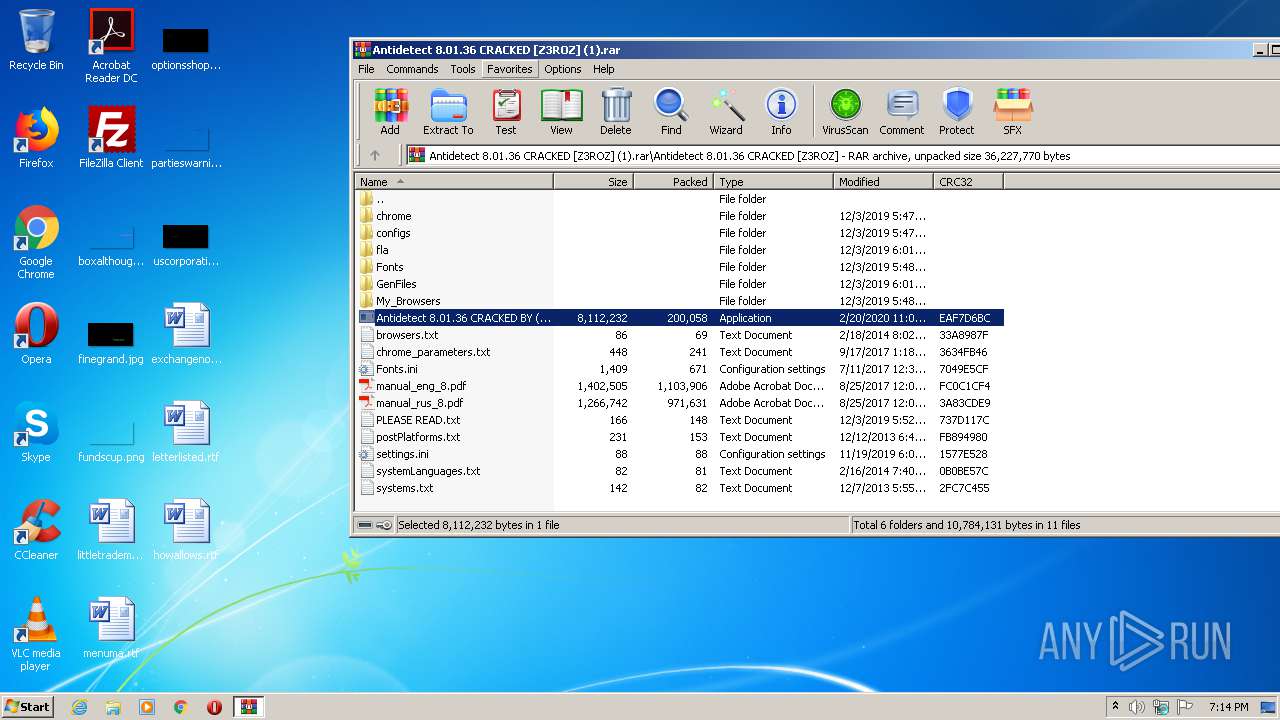Open the Help menu
This screenshot has width=1280, height=720.
pyautogui.click(x=604, y=69)
